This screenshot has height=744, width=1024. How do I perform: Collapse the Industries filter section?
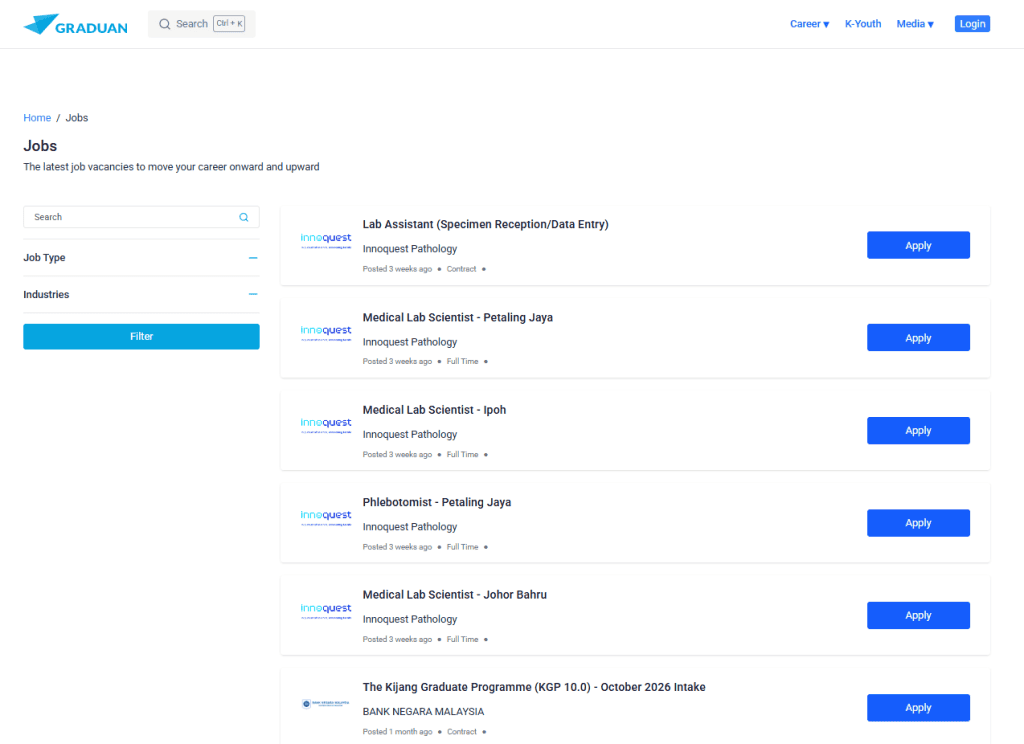click(253, 295)
